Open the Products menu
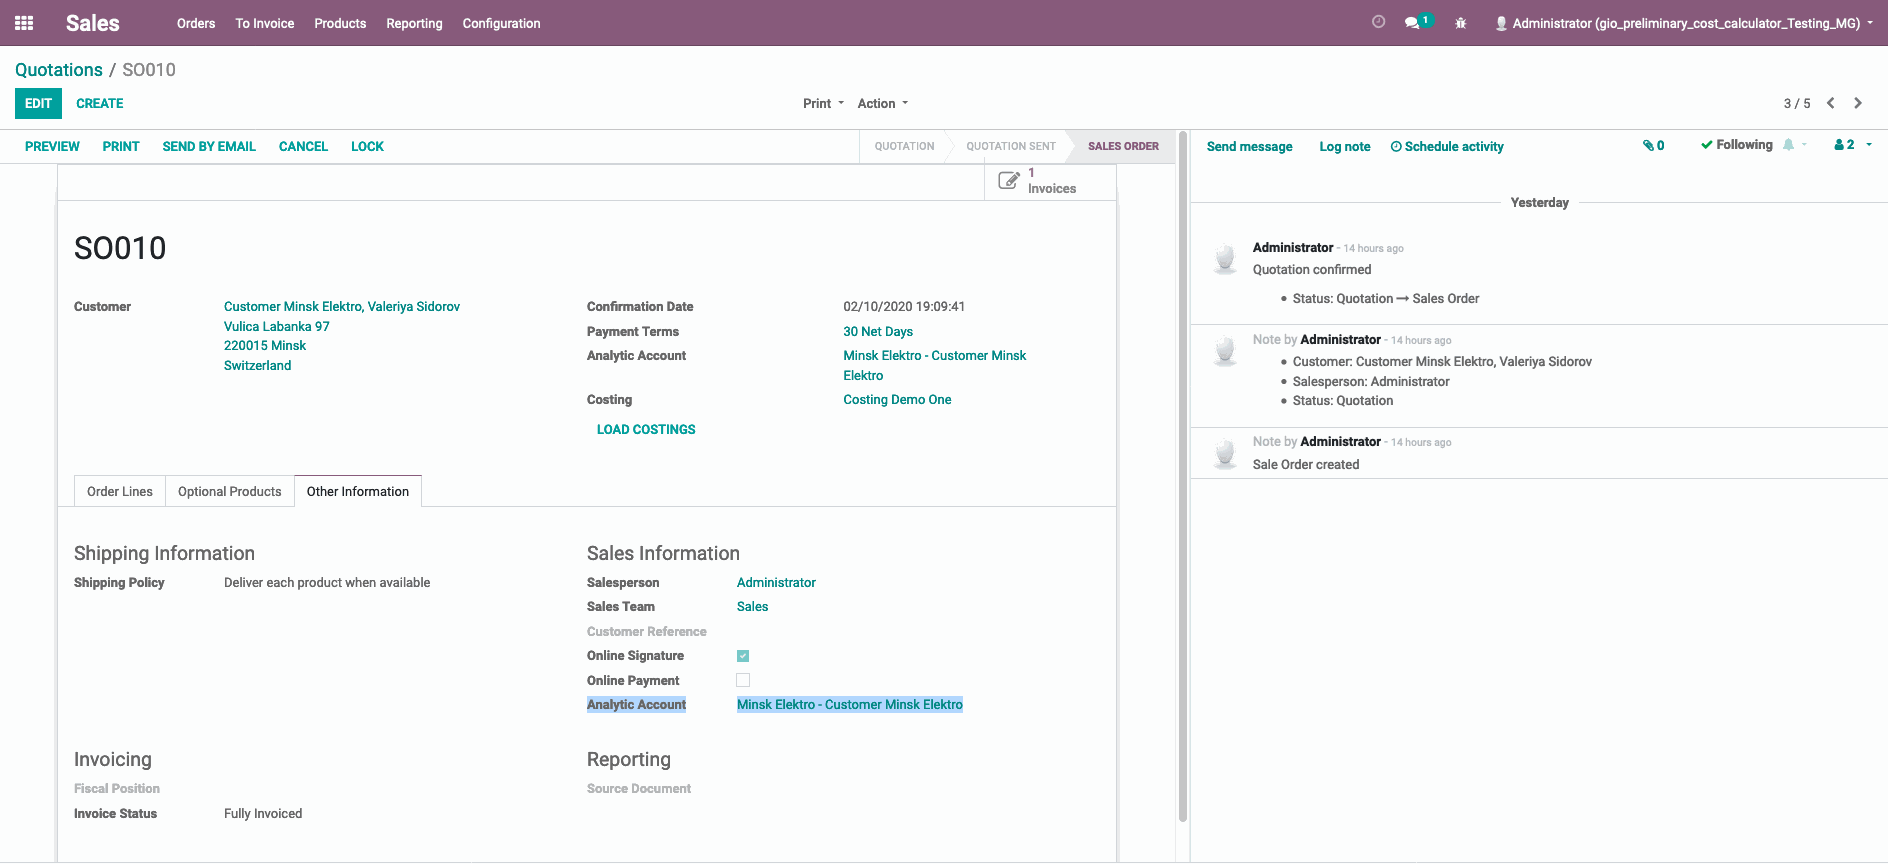This screenshot has height=864, width=1888. pos(340,23)
